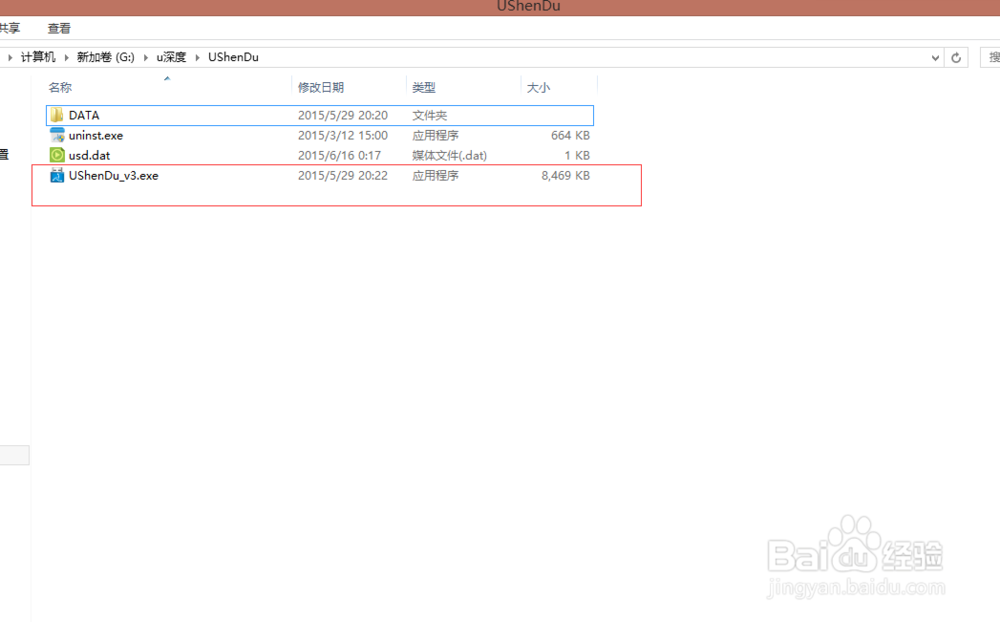The height and width of the screenshot is (622, 1000).
Task: Click the uninst.exe application icon
Action: click(x=57, y=135)
